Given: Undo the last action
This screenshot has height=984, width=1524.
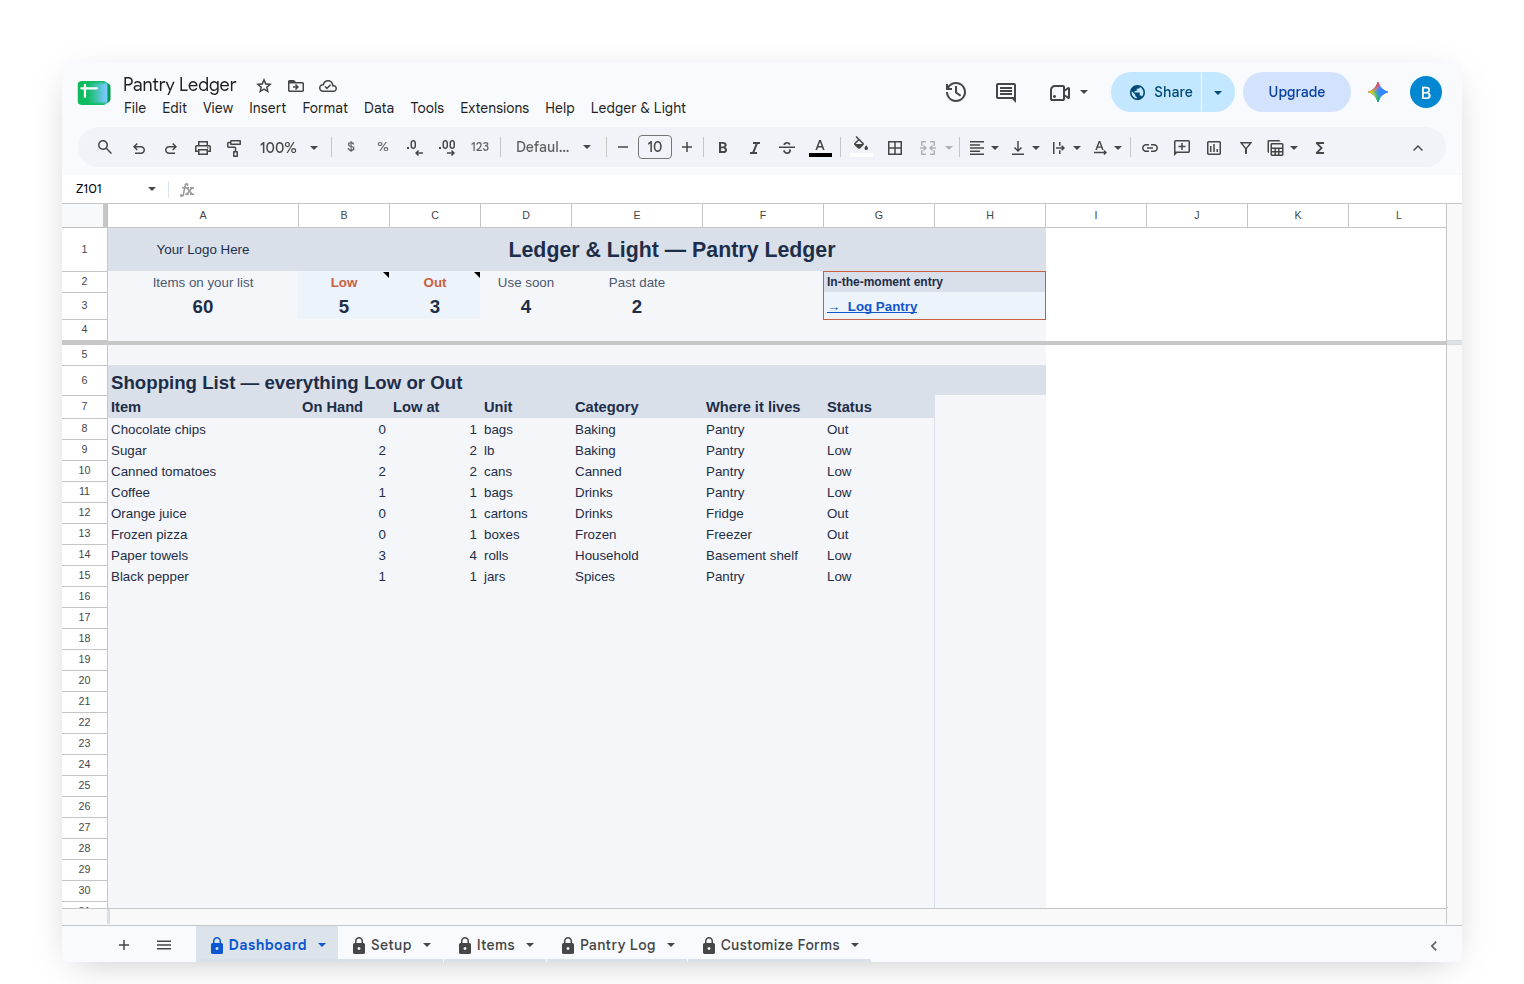Looking at the screenshot, I should (139, 148).
